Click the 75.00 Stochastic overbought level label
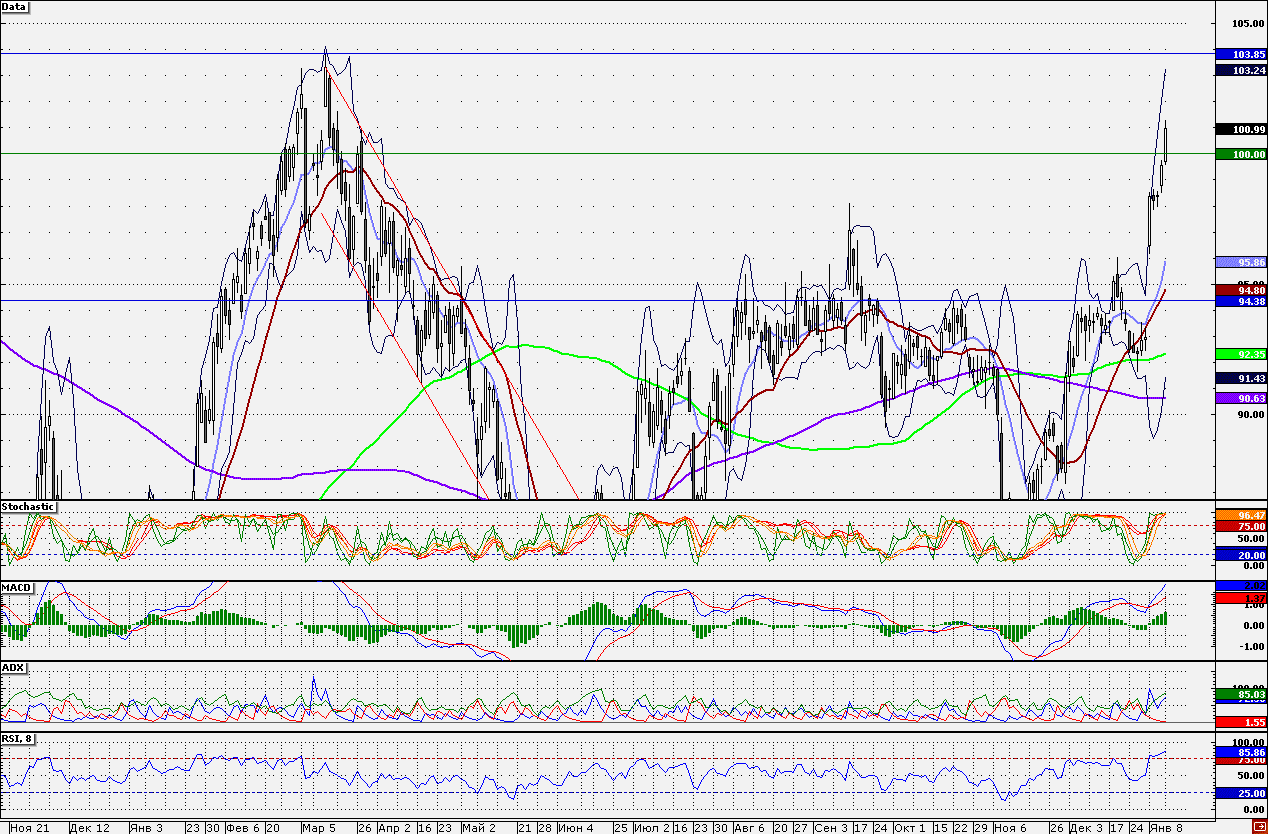The image size is (1268, 834). click(1240, 526)
